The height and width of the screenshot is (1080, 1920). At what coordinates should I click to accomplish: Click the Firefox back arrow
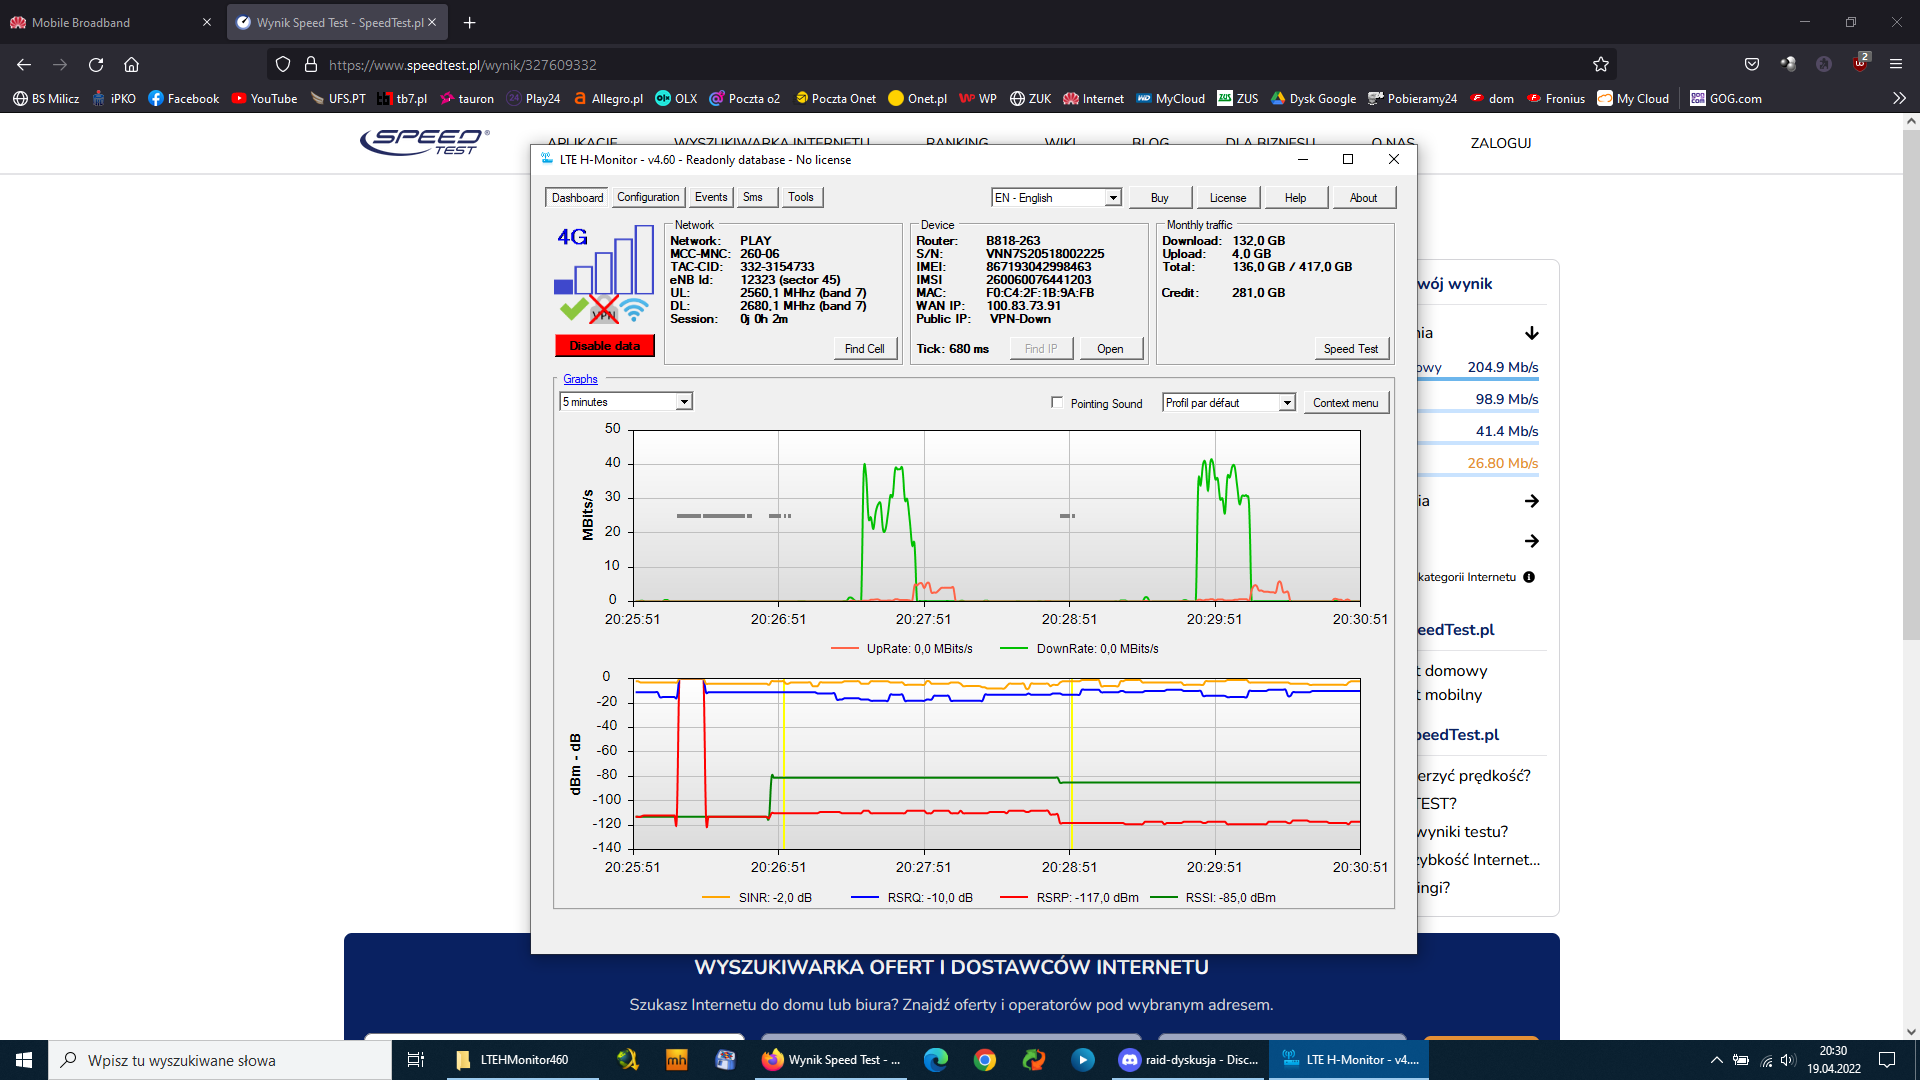pos(24,65)
